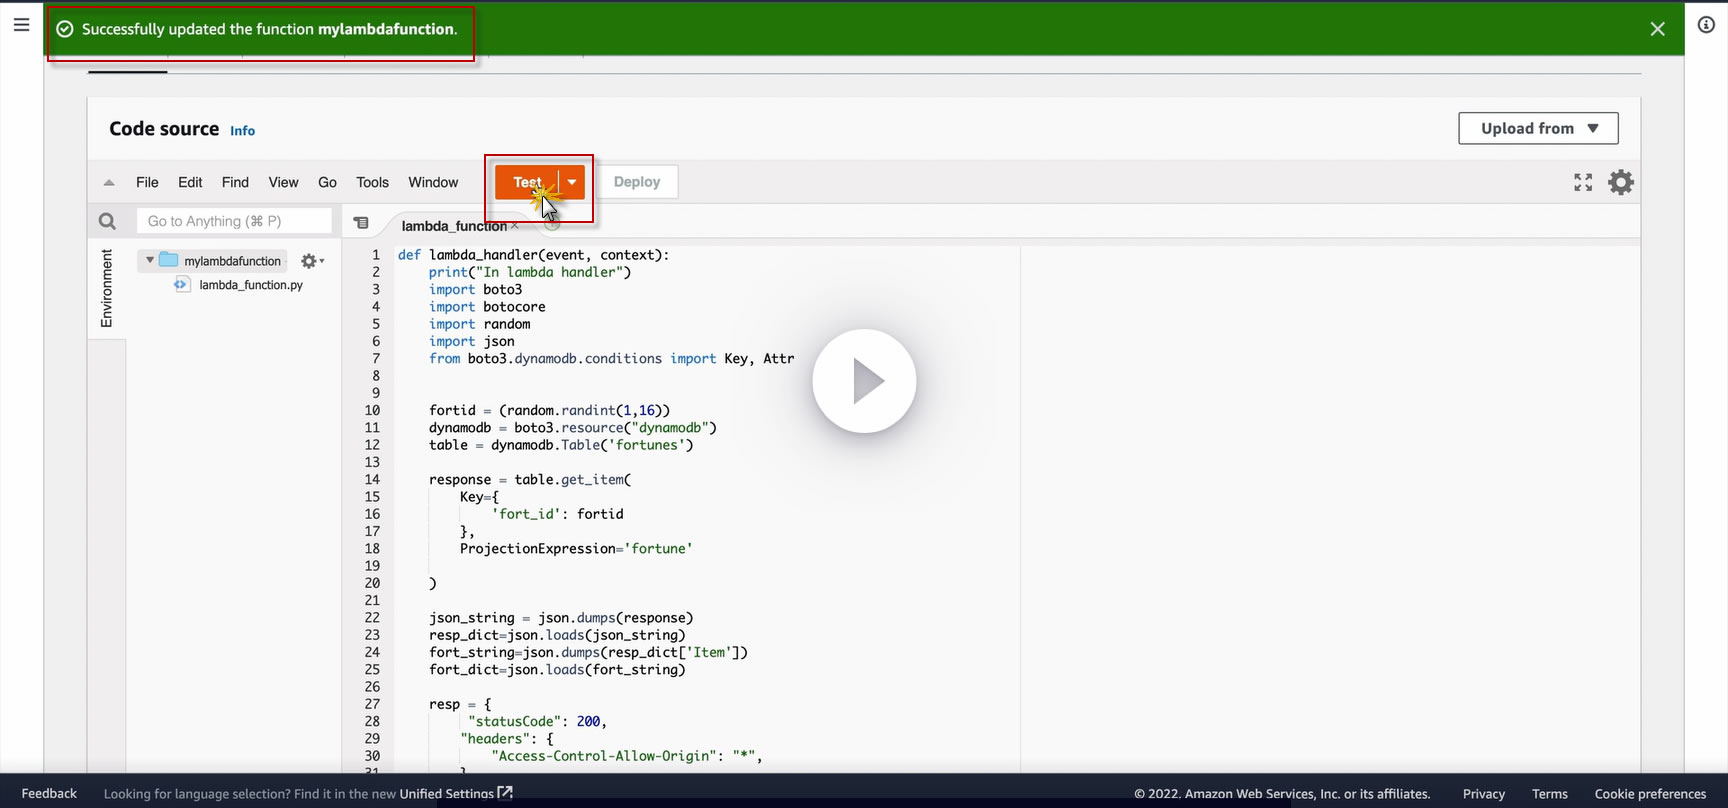Click the 'Successfully updated the function' message
1728x808 pixels.
tap(270, 29)
